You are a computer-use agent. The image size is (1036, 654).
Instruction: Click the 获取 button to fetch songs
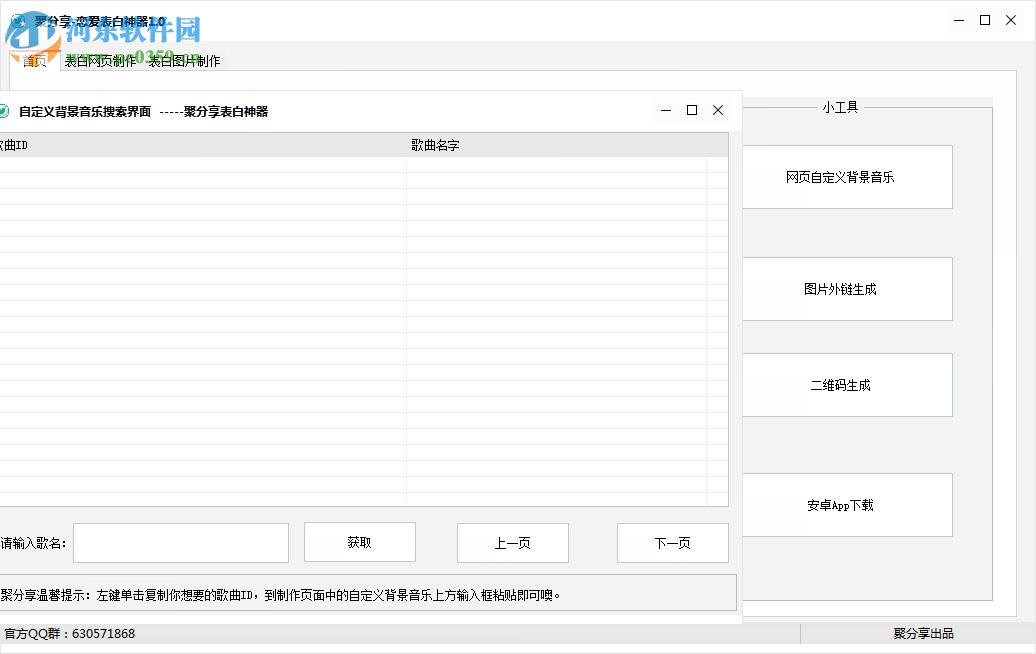360,541
